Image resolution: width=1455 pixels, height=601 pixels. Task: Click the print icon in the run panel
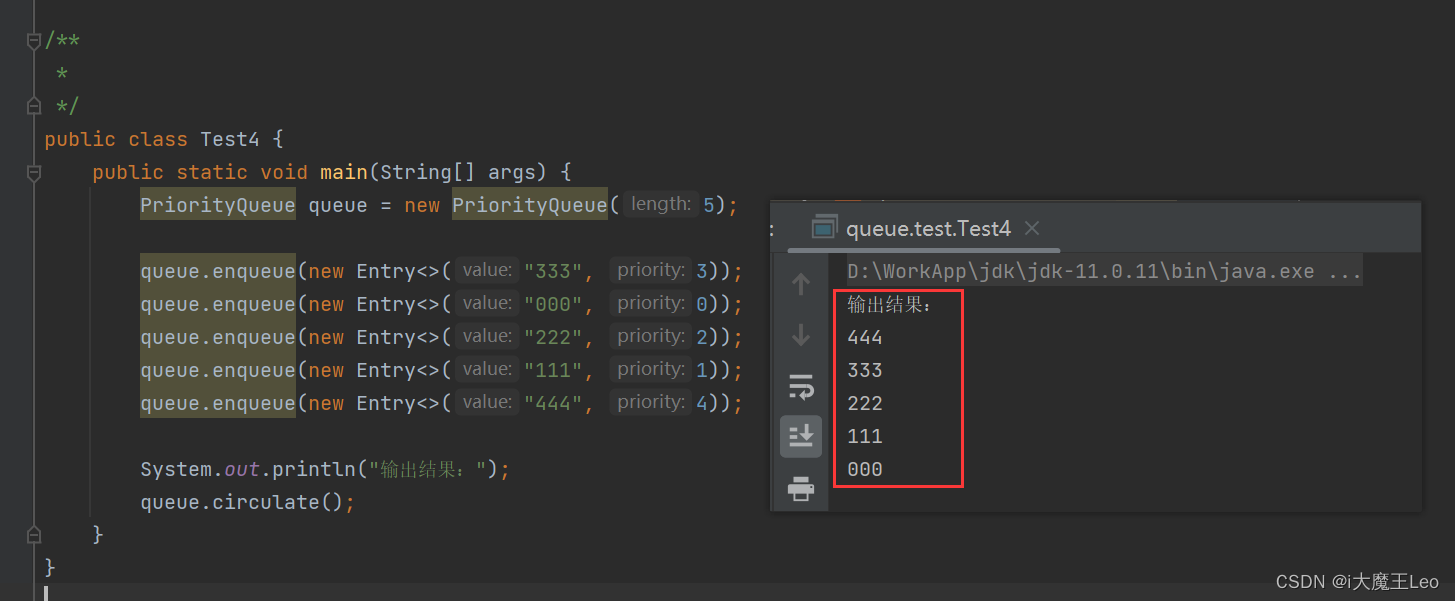(801, 488)
